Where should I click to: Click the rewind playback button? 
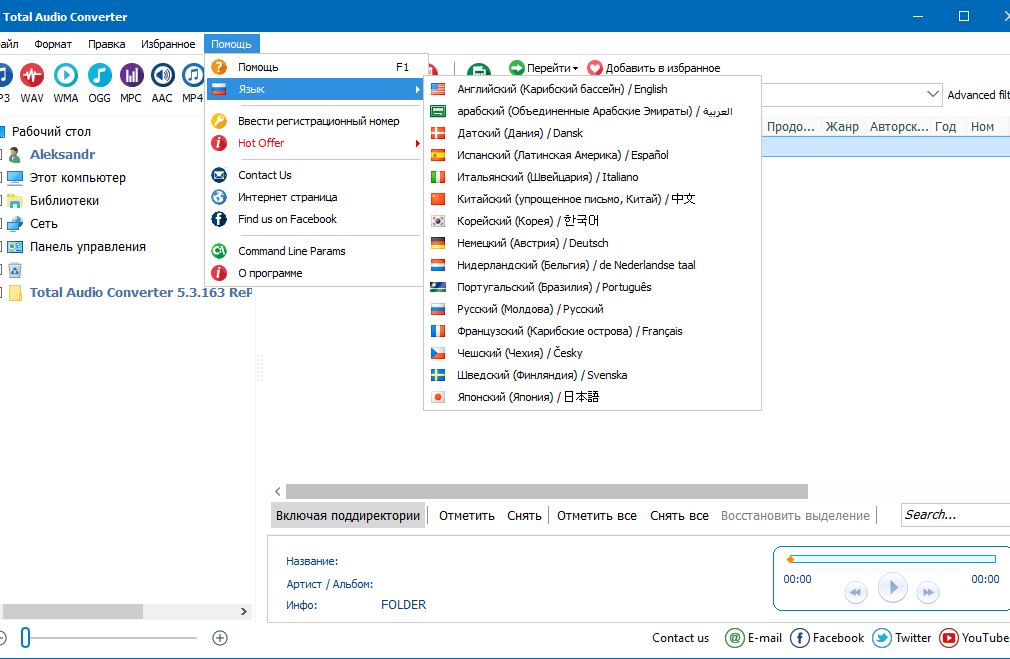[855, 592]
